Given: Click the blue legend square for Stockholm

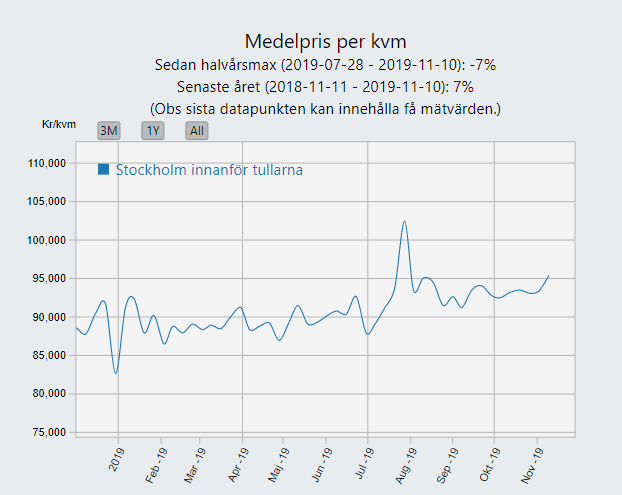Looking at the screenshot, I should pos(104,169).
